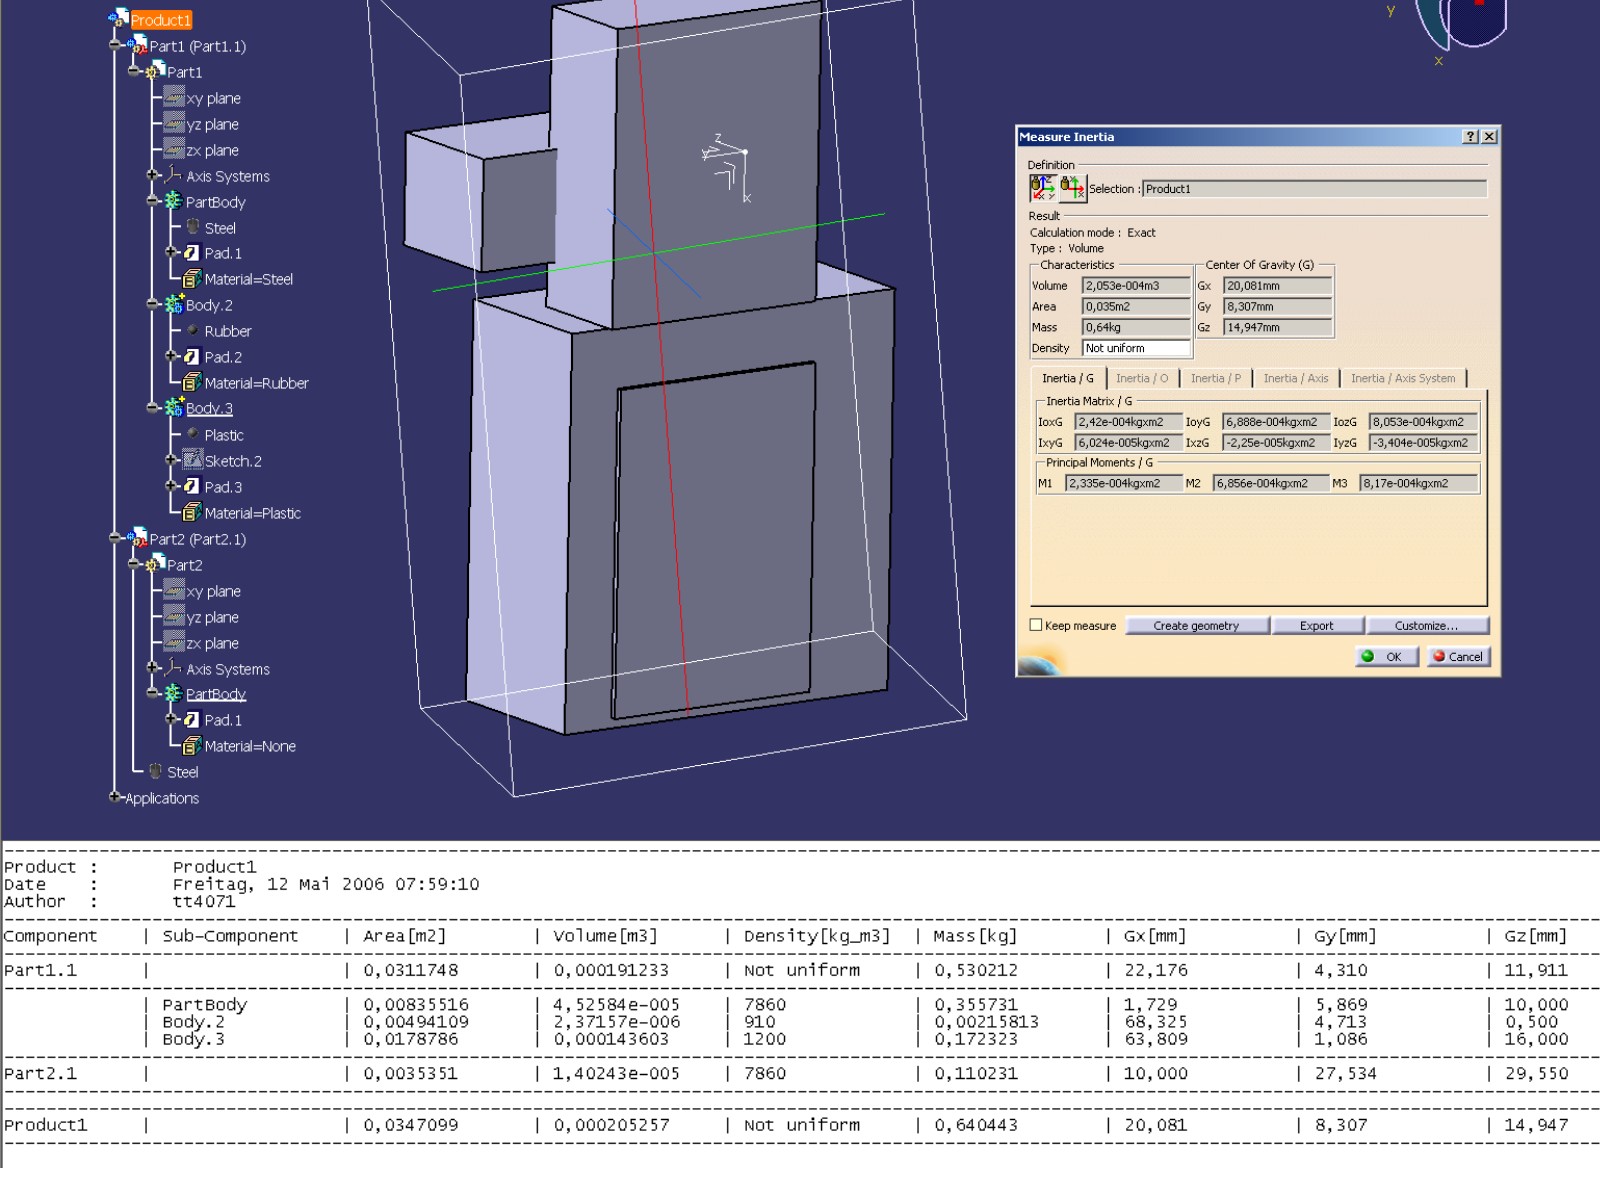Click the compass at top right
1600x1200 pixels.
pos(1460,25)
